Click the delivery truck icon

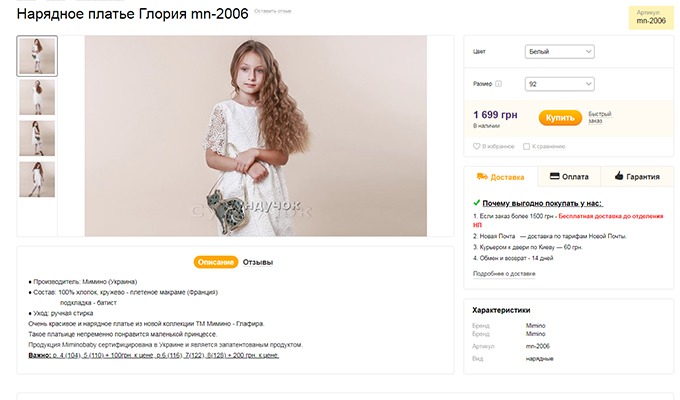(482, 176)
